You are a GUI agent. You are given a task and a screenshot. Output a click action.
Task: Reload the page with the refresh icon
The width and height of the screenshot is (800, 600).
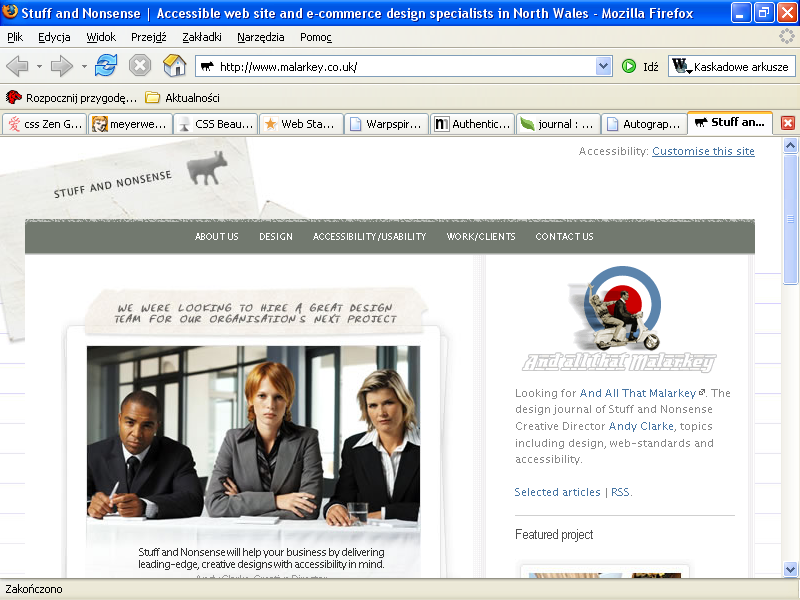pos(106,66)
